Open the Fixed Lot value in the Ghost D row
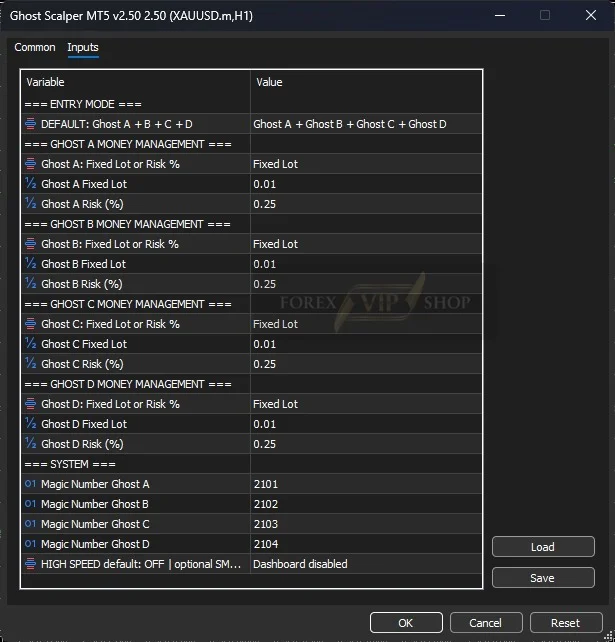This screenshot has height=642, width=615. pos(366,404)
